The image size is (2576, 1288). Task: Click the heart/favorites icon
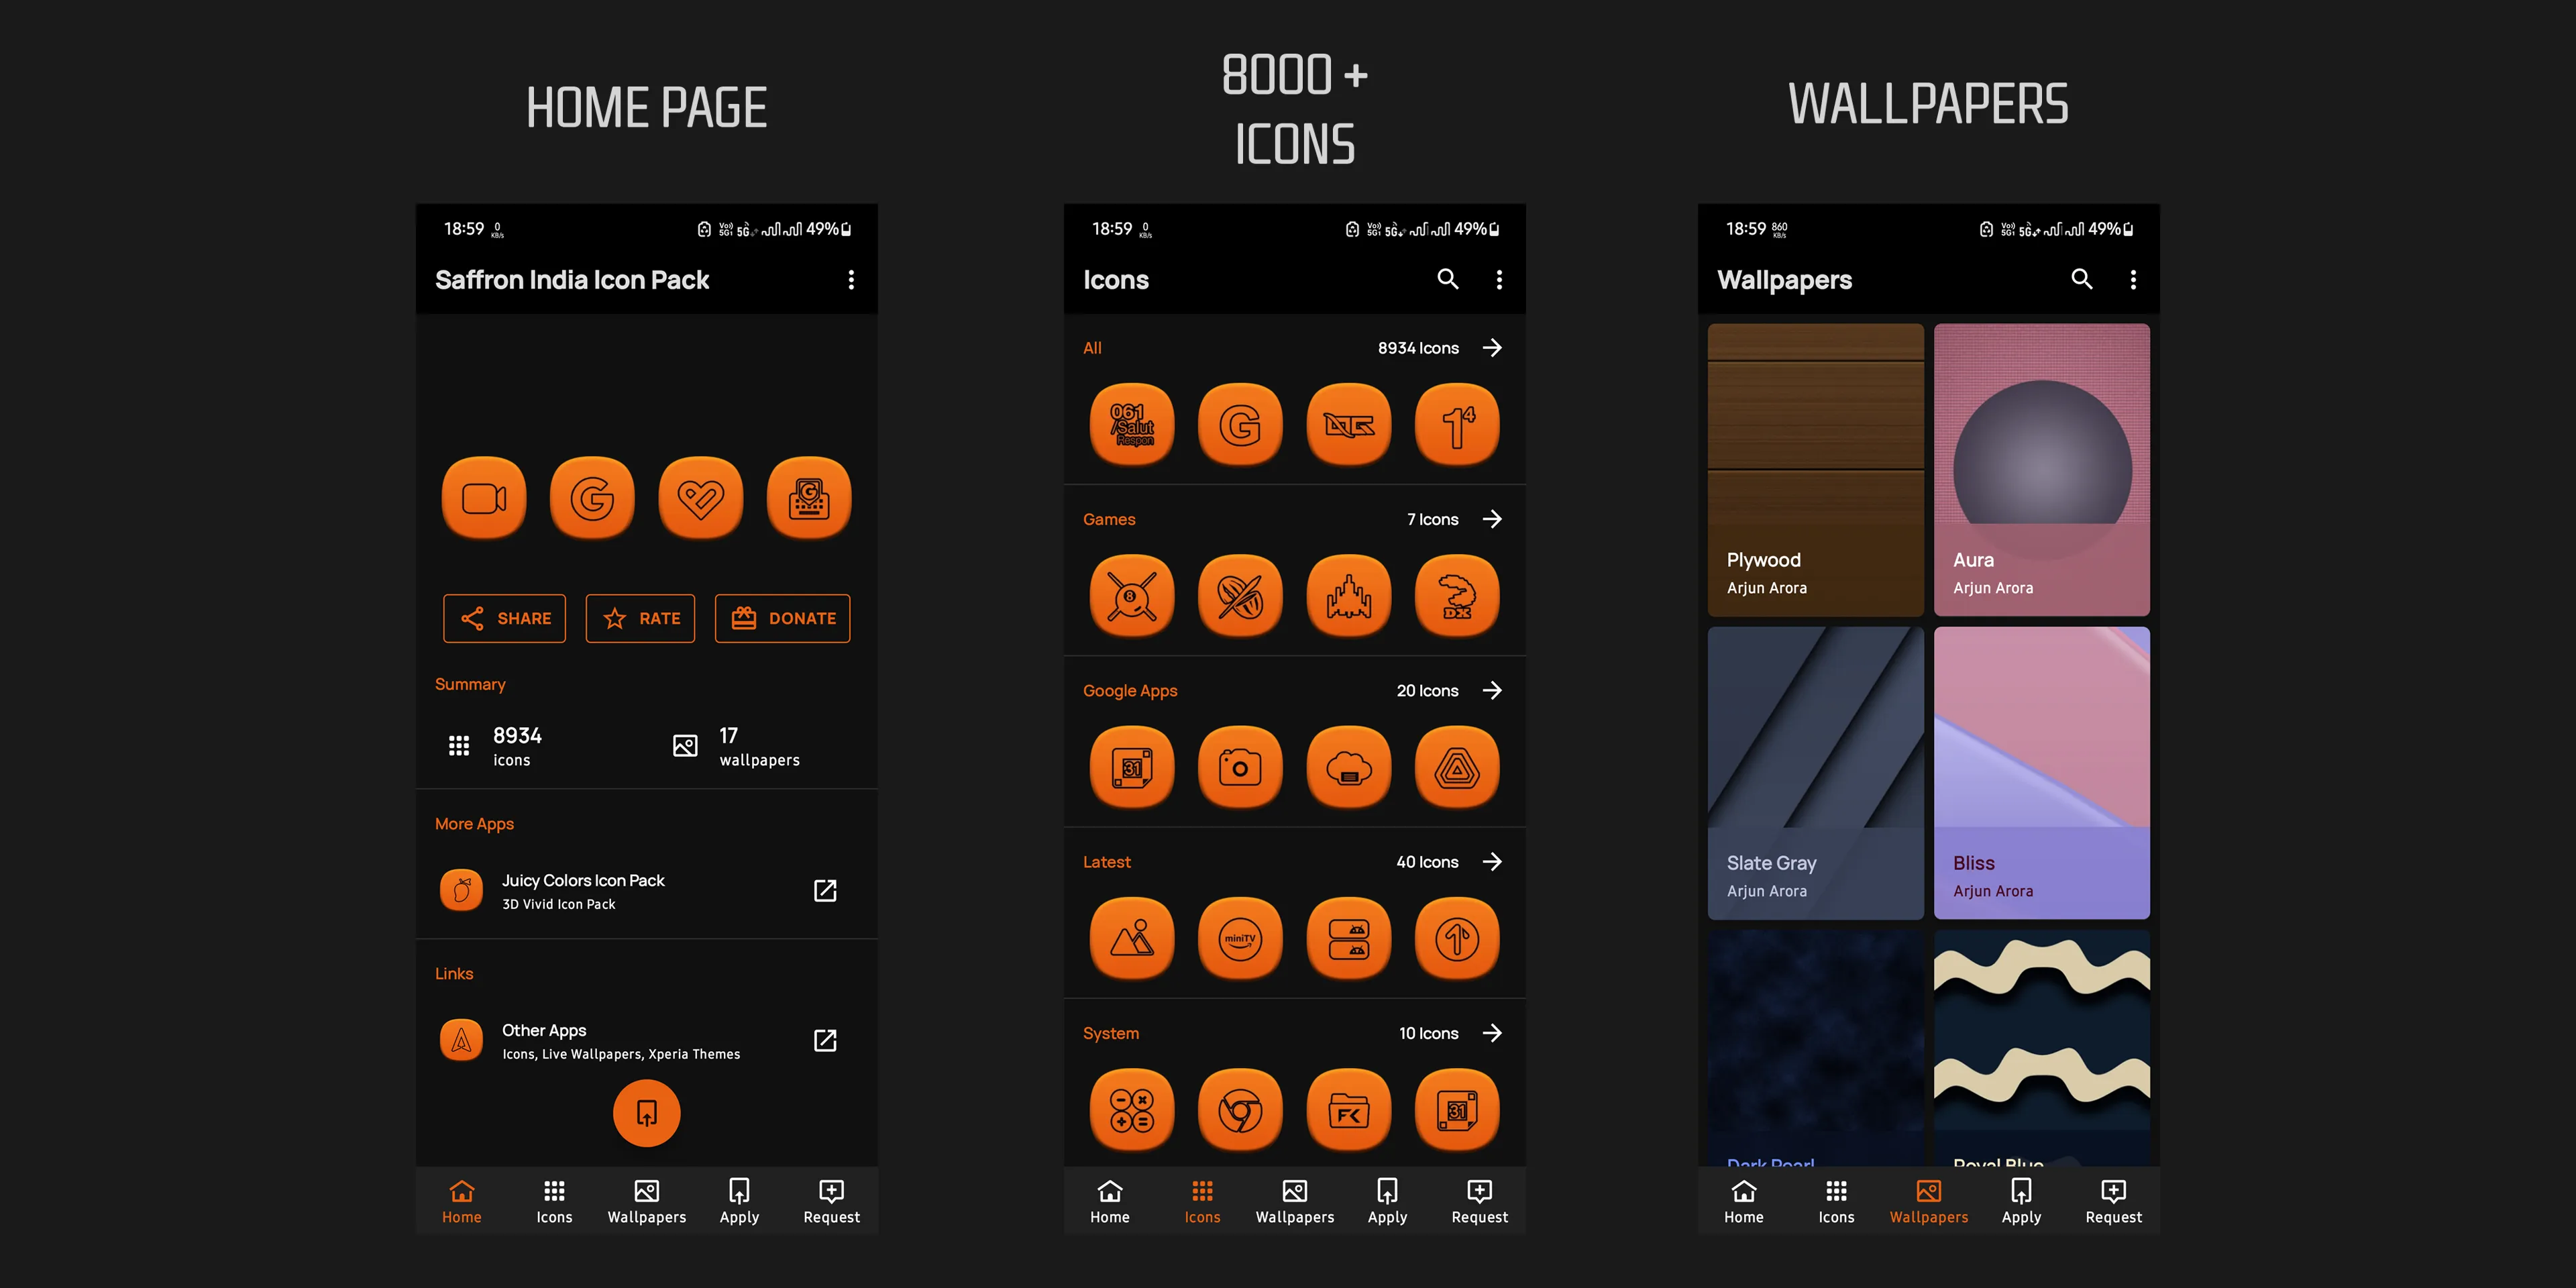pyautogui.click(x=702, y=496)
